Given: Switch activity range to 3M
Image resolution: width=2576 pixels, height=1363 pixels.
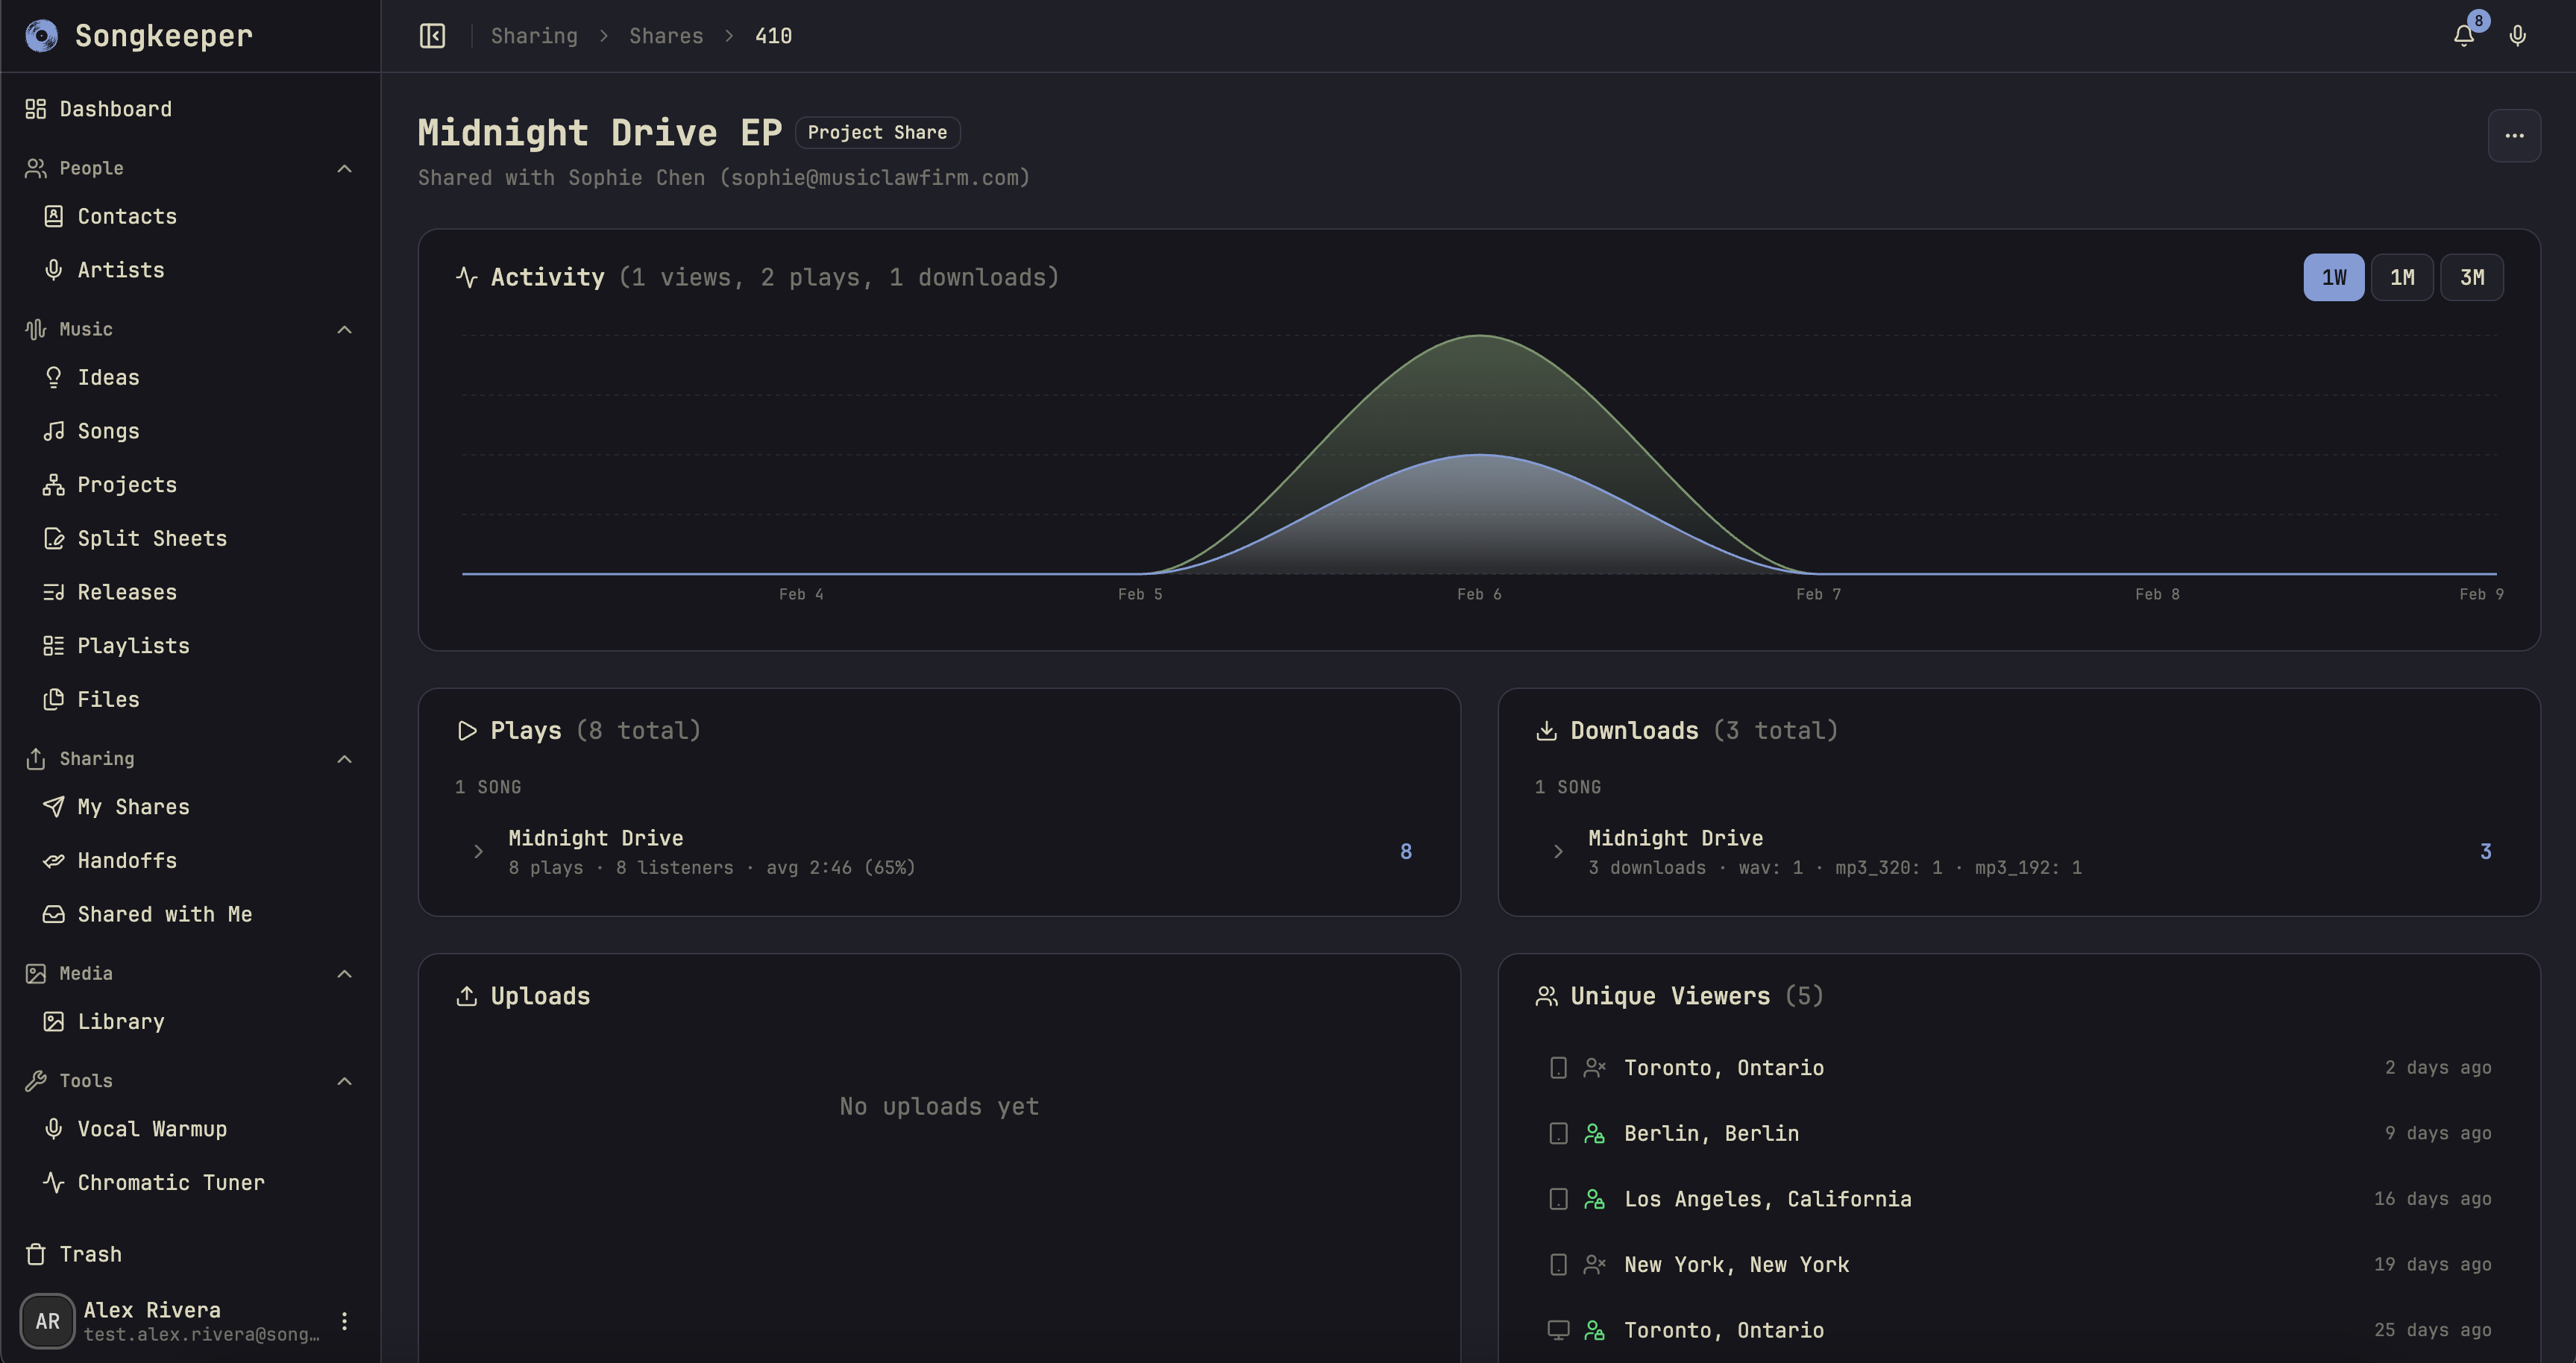Looking at the screenshot, I should (2472, 277).
